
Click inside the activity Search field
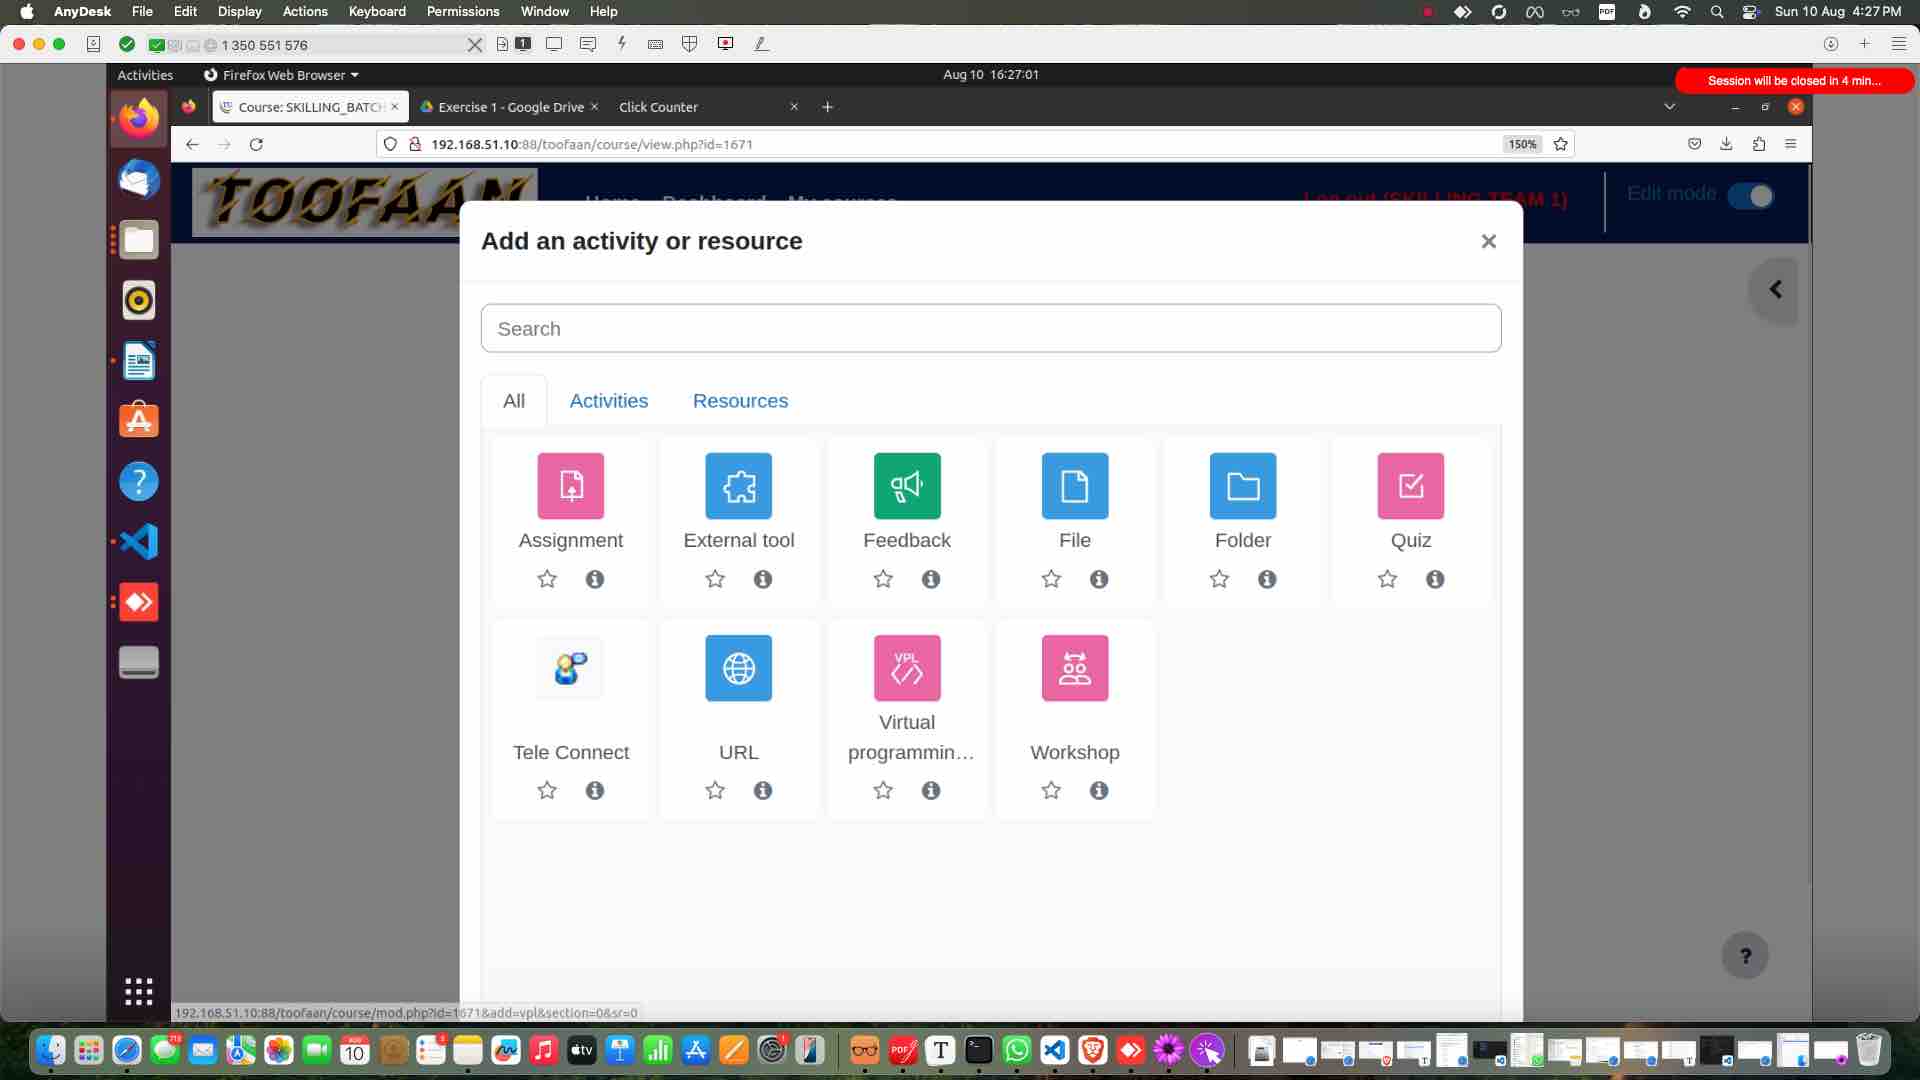pos(991,328)
